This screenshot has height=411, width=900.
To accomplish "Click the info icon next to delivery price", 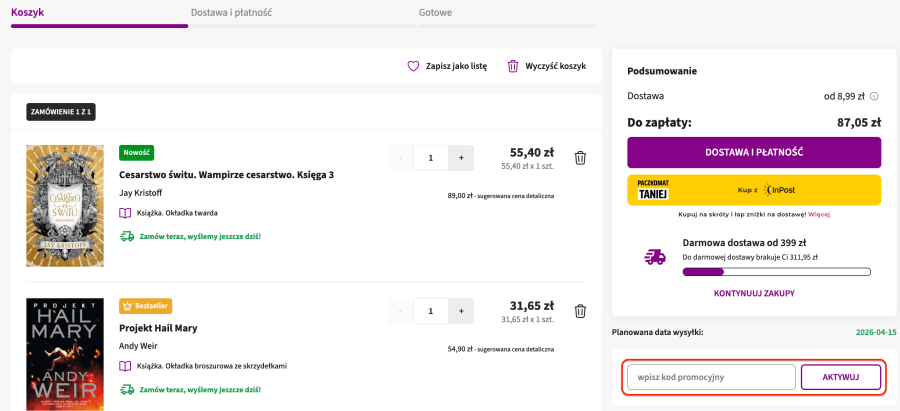I will (x=874, y=96).
